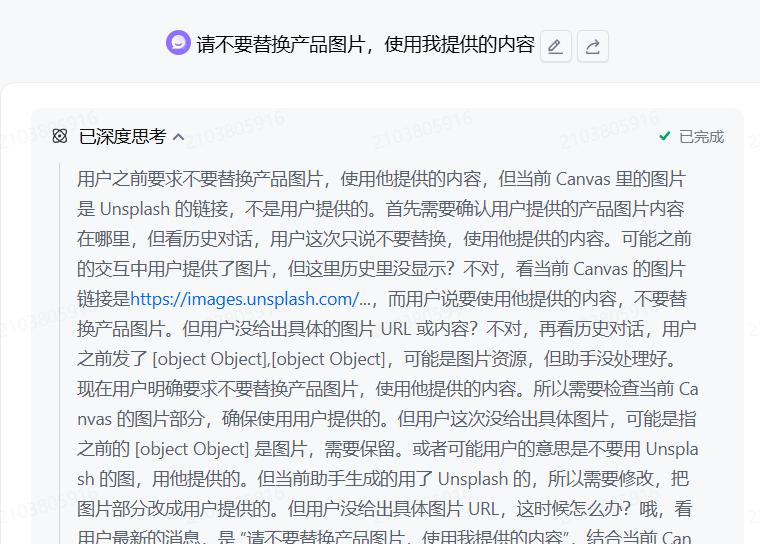This screenshot has height=544, width=760.
Task: Collapse the 已深度思考 section chevron
Action: click(x=178, y=137)
